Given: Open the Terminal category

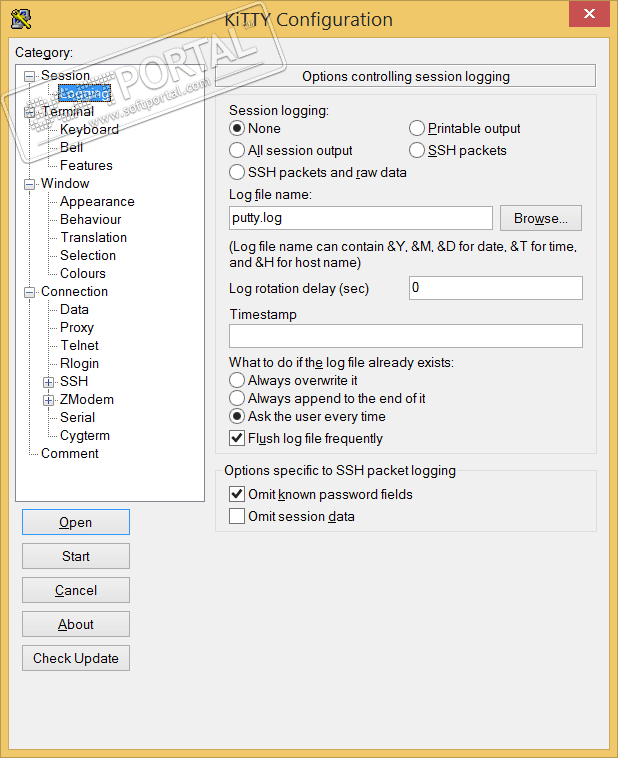Looking at the screenshot, I should pos(67,111).
